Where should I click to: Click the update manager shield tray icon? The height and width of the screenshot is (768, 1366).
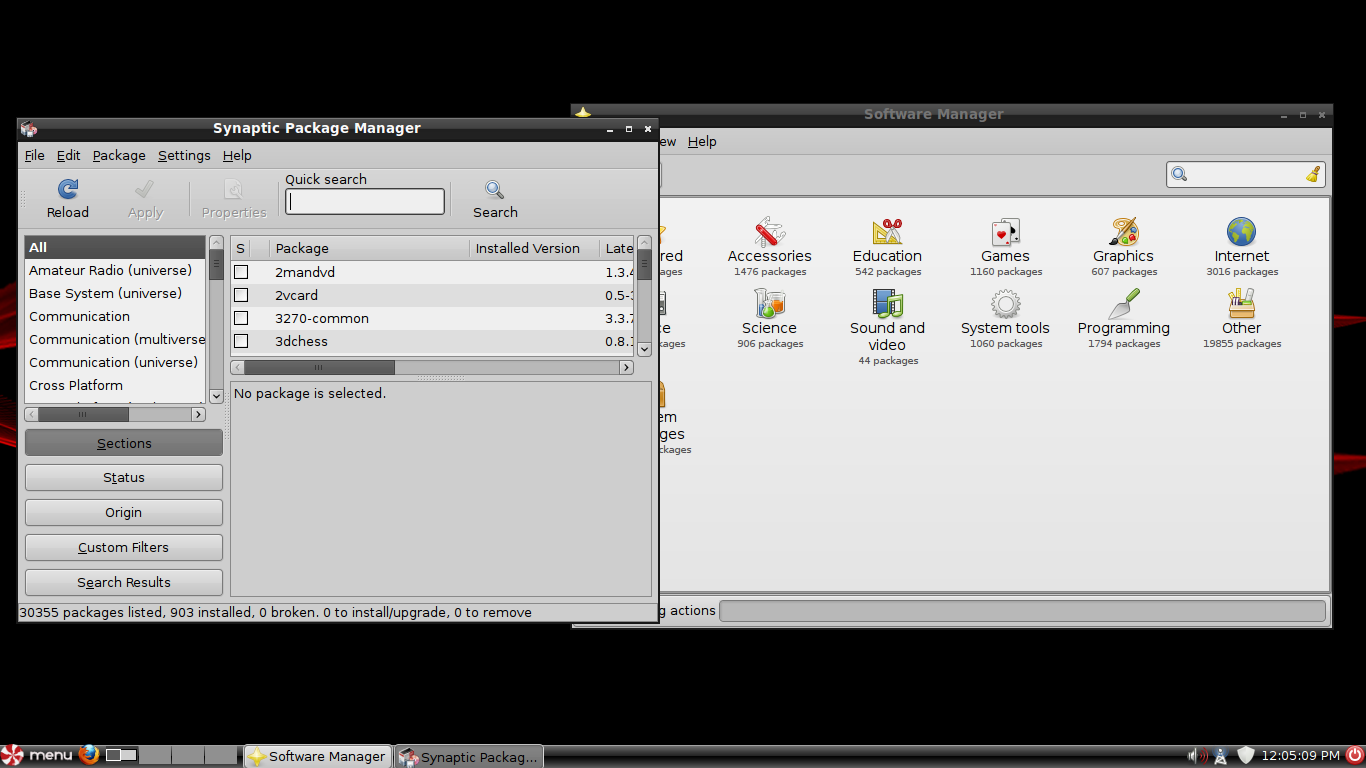(1246, 756)
